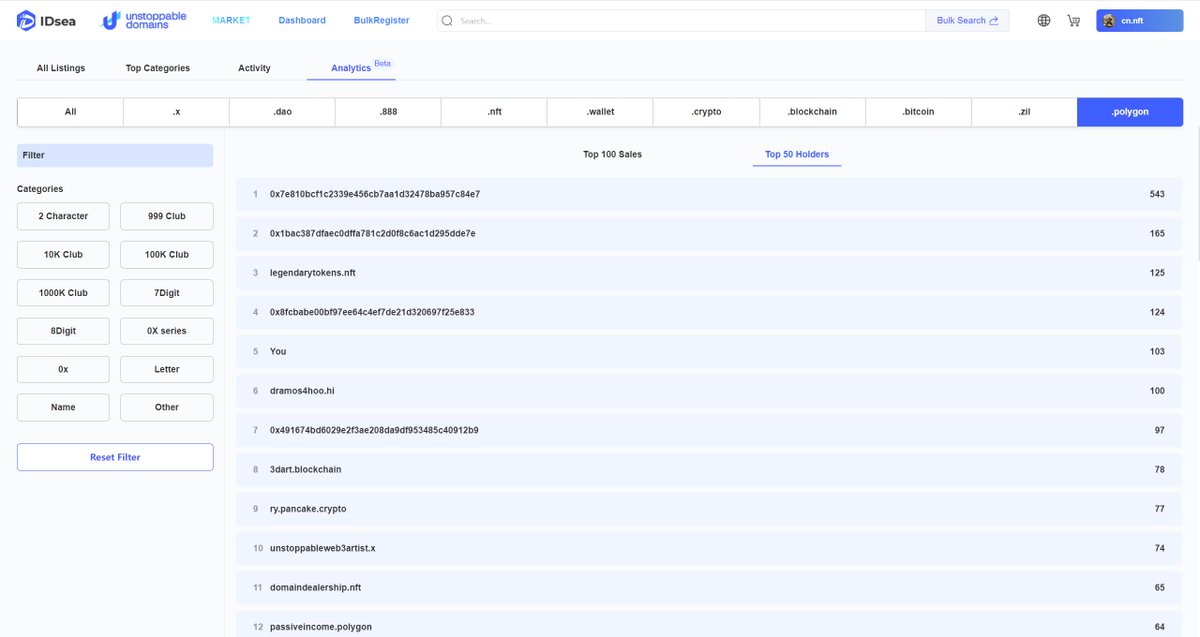Switch to the Top 100 Sales tab

point(612,153)
